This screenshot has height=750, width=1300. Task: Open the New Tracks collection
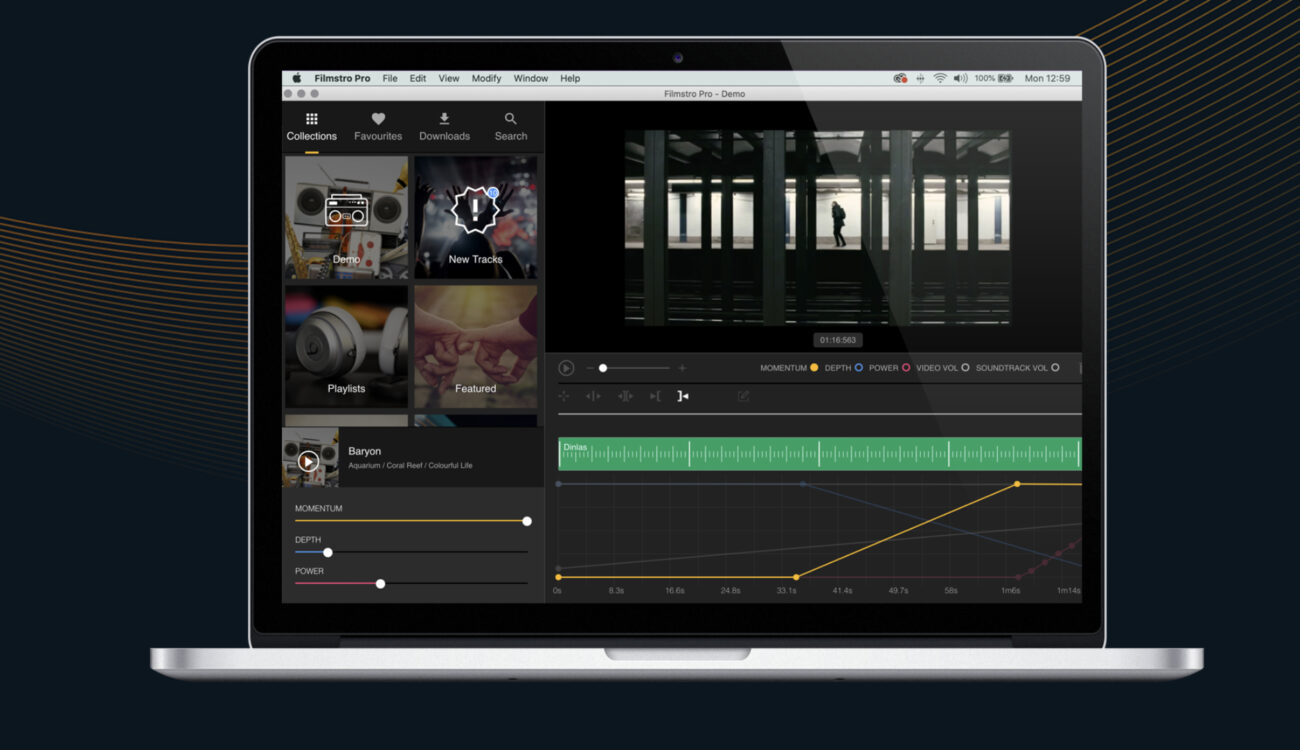tap(476, 217)
